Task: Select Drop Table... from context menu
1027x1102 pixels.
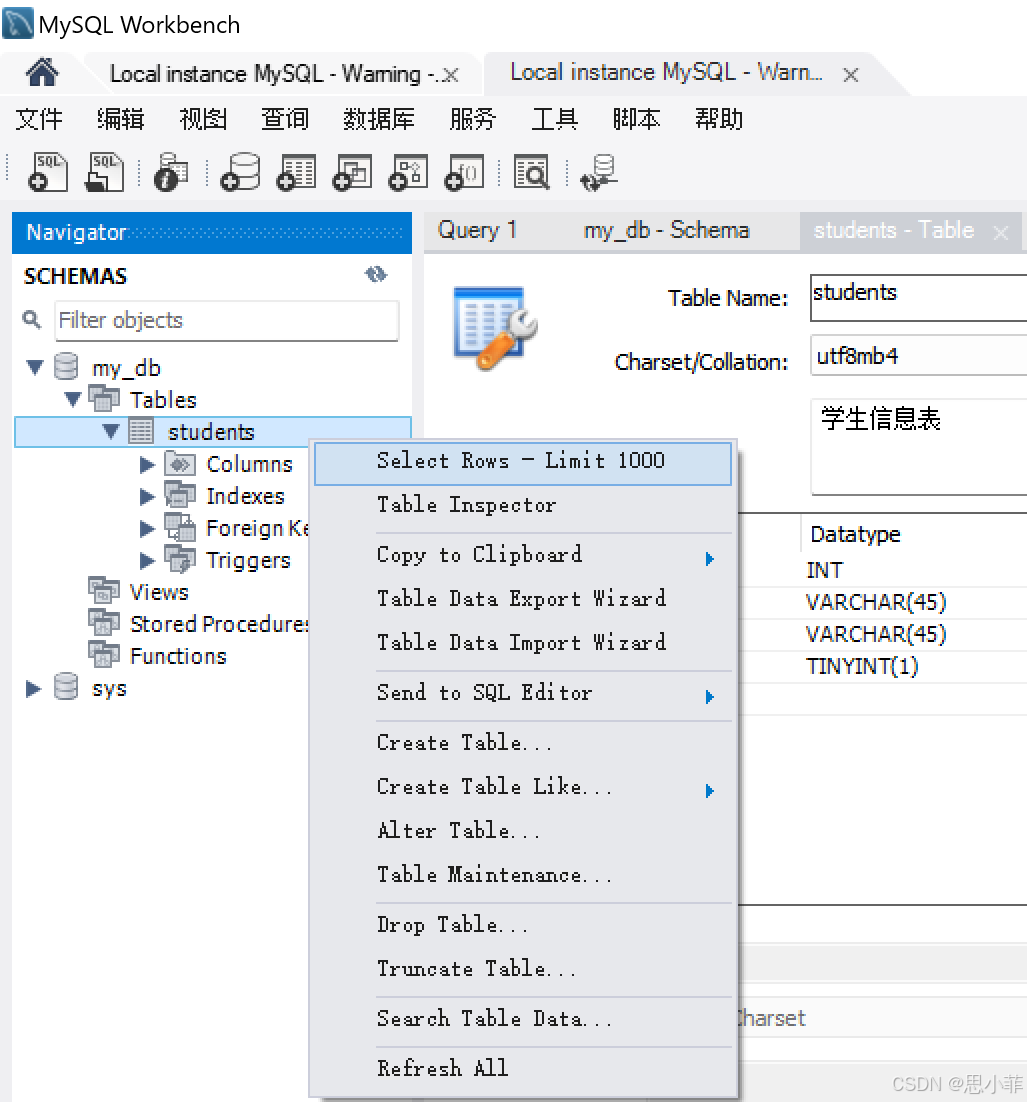Action: 452,925
